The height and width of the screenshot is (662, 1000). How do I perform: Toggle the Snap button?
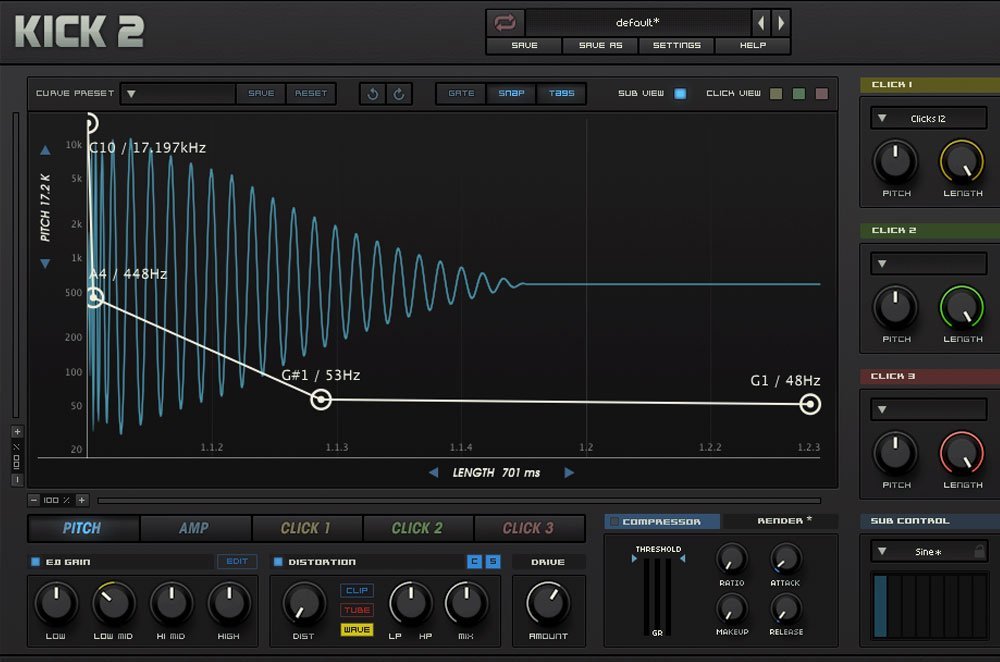[x=511, y=93]
